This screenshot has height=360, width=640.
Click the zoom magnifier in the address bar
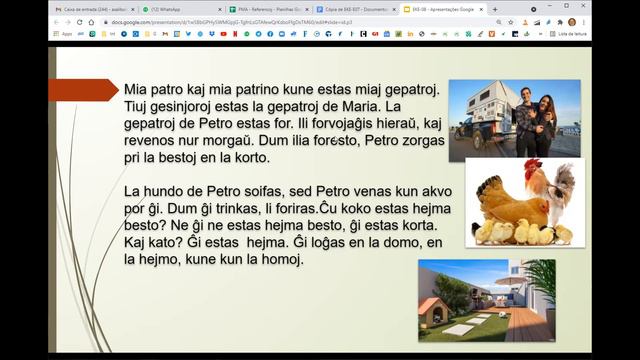click(499, 22)
